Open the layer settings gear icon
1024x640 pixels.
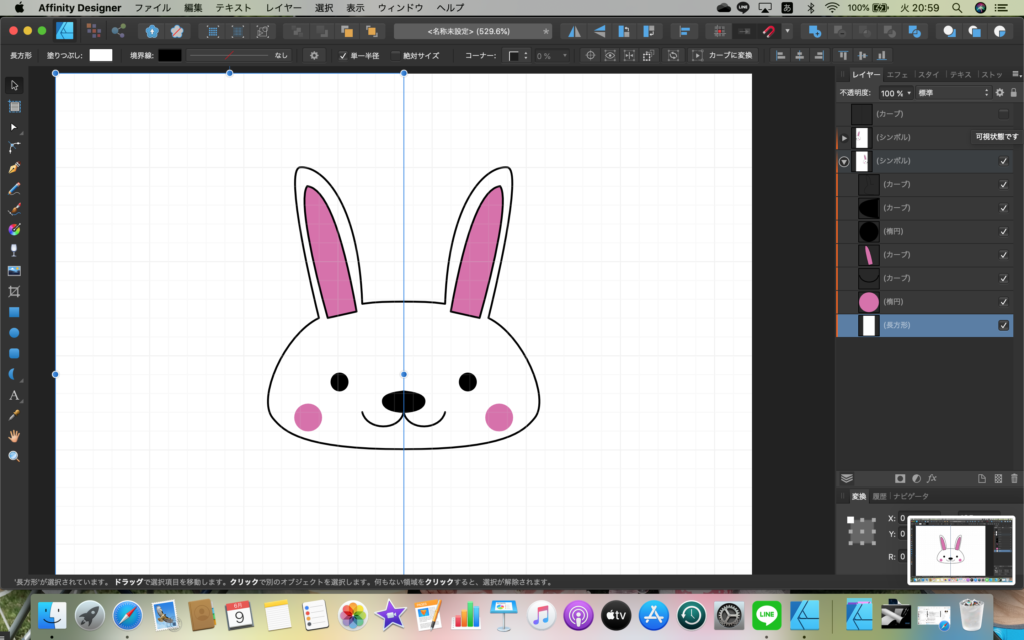point(1000,94)
